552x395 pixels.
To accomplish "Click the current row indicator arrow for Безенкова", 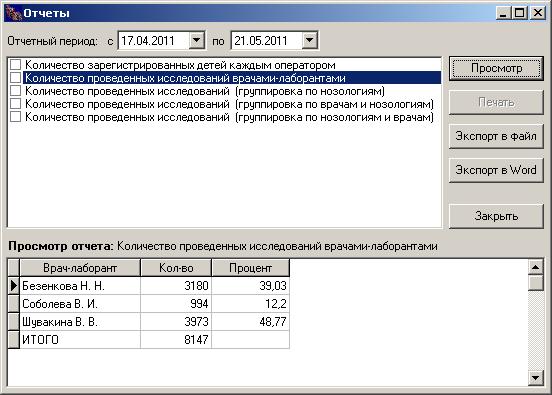I will 14,286.
